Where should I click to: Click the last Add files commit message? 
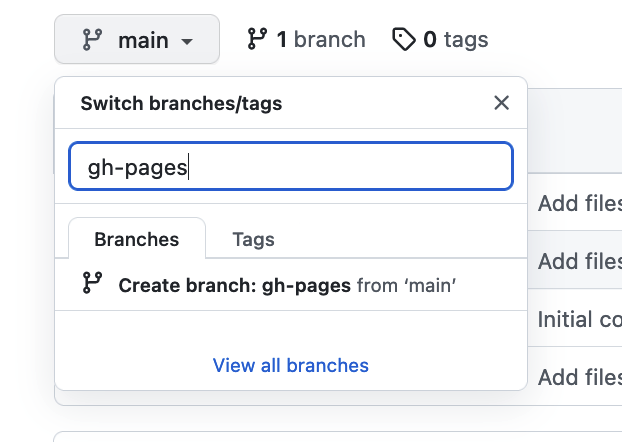coord(580,377)
